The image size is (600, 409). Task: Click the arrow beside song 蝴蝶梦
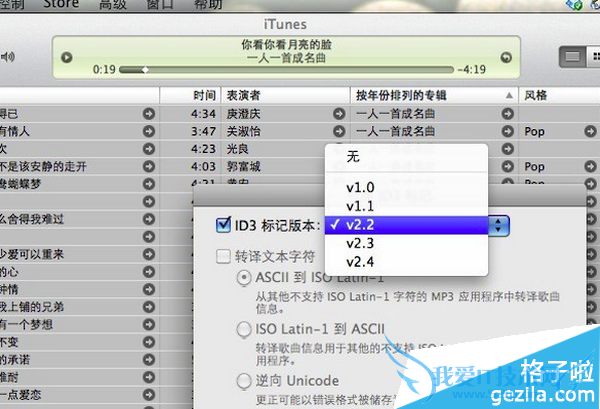pyautogui.click(x=149, y=184)
